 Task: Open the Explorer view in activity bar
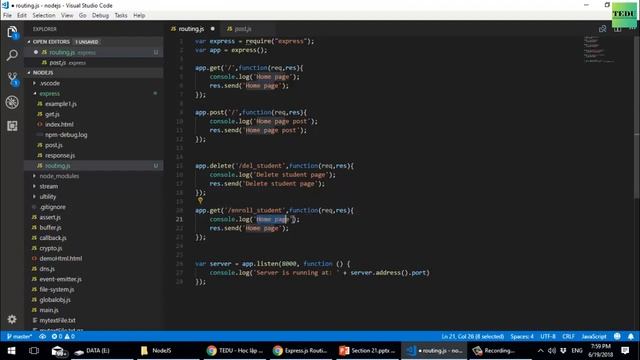coord(12,32)
